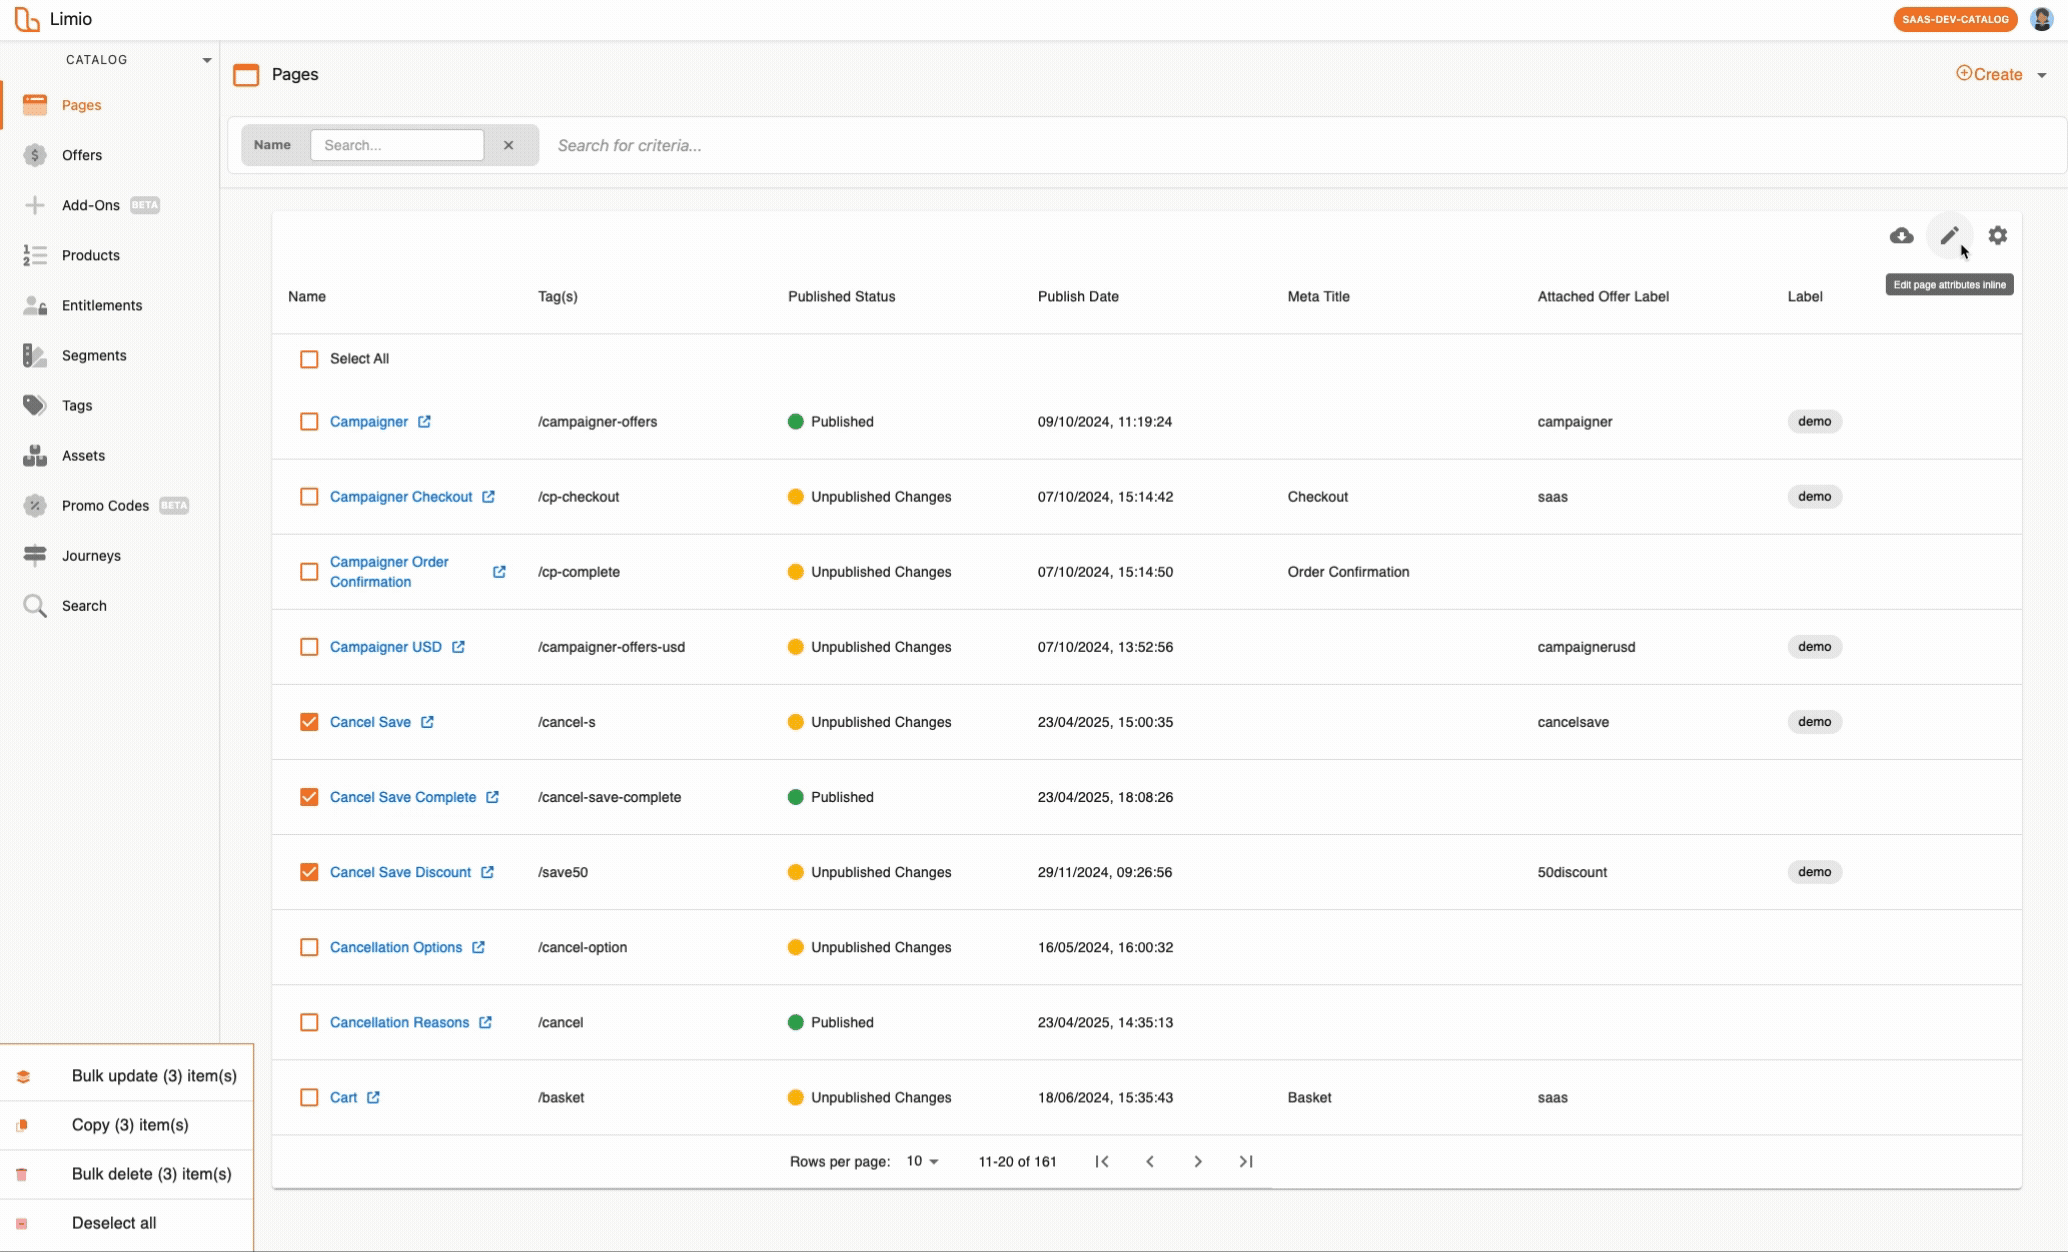Screen dimensions: 2068x1252
Task: Click Bulk update (3) item(s)
Action: (127, 1076)
